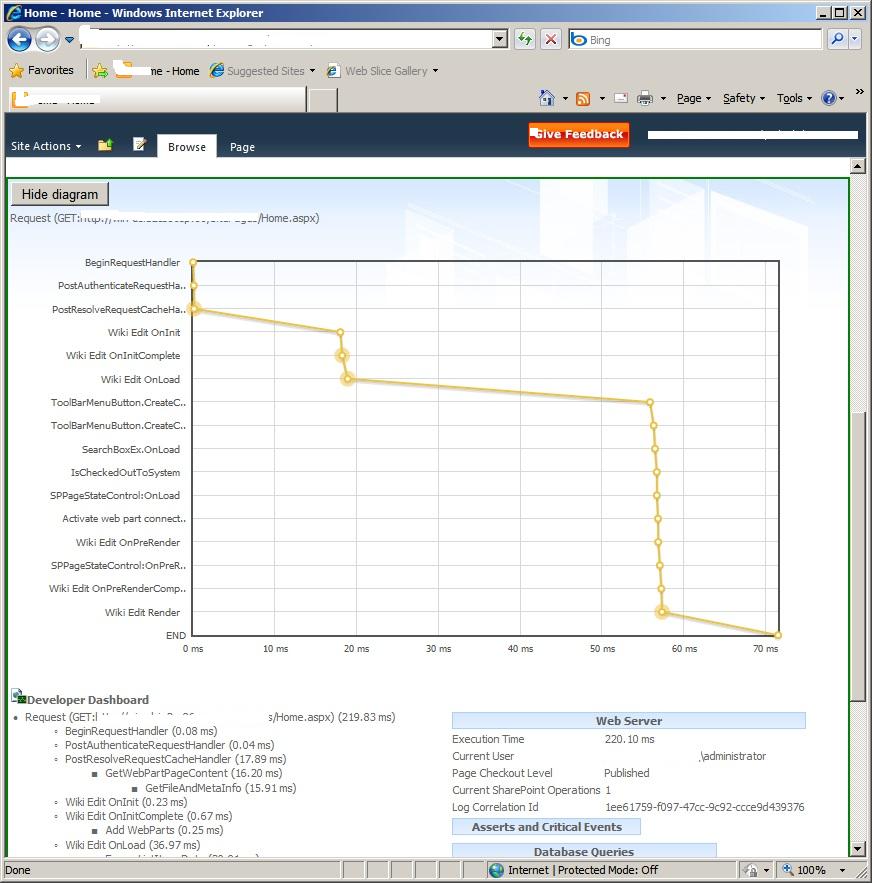Click the vertical scrollbar up arrow
This screenshot has height=883, width=872.
click(x=857, y=166)
